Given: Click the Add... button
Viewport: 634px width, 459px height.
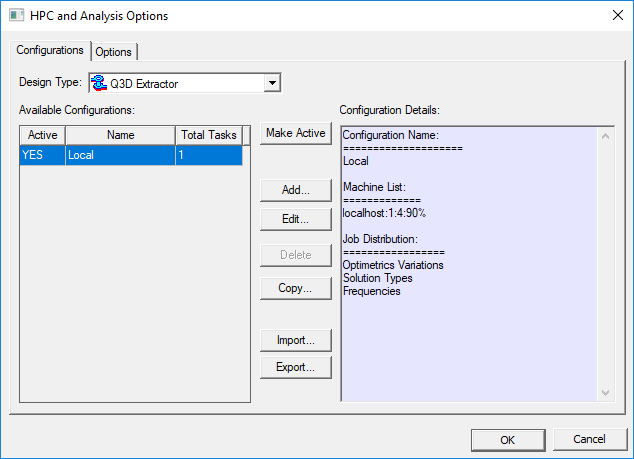Looking at the screenshot, I should tap(296, 190).
